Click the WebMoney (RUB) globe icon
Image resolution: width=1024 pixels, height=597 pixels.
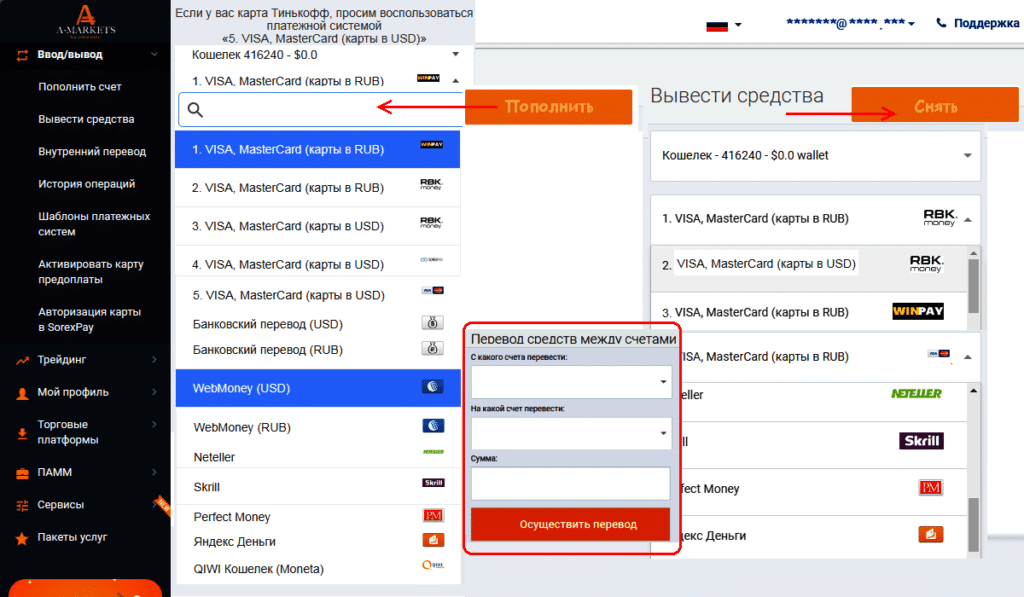433,426
